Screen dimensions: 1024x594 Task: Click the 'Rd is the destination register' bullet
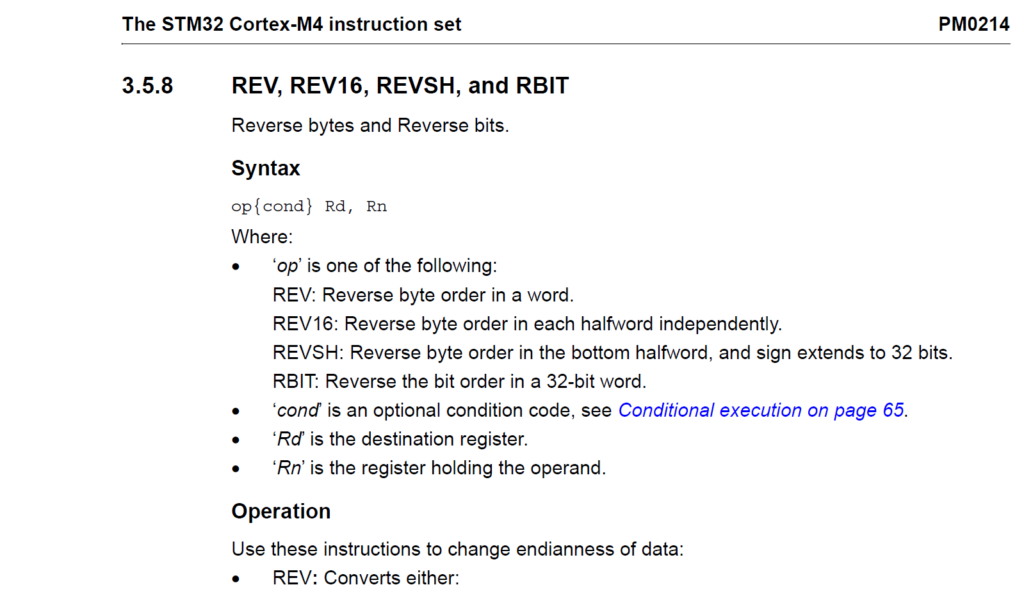pos(400,439)
